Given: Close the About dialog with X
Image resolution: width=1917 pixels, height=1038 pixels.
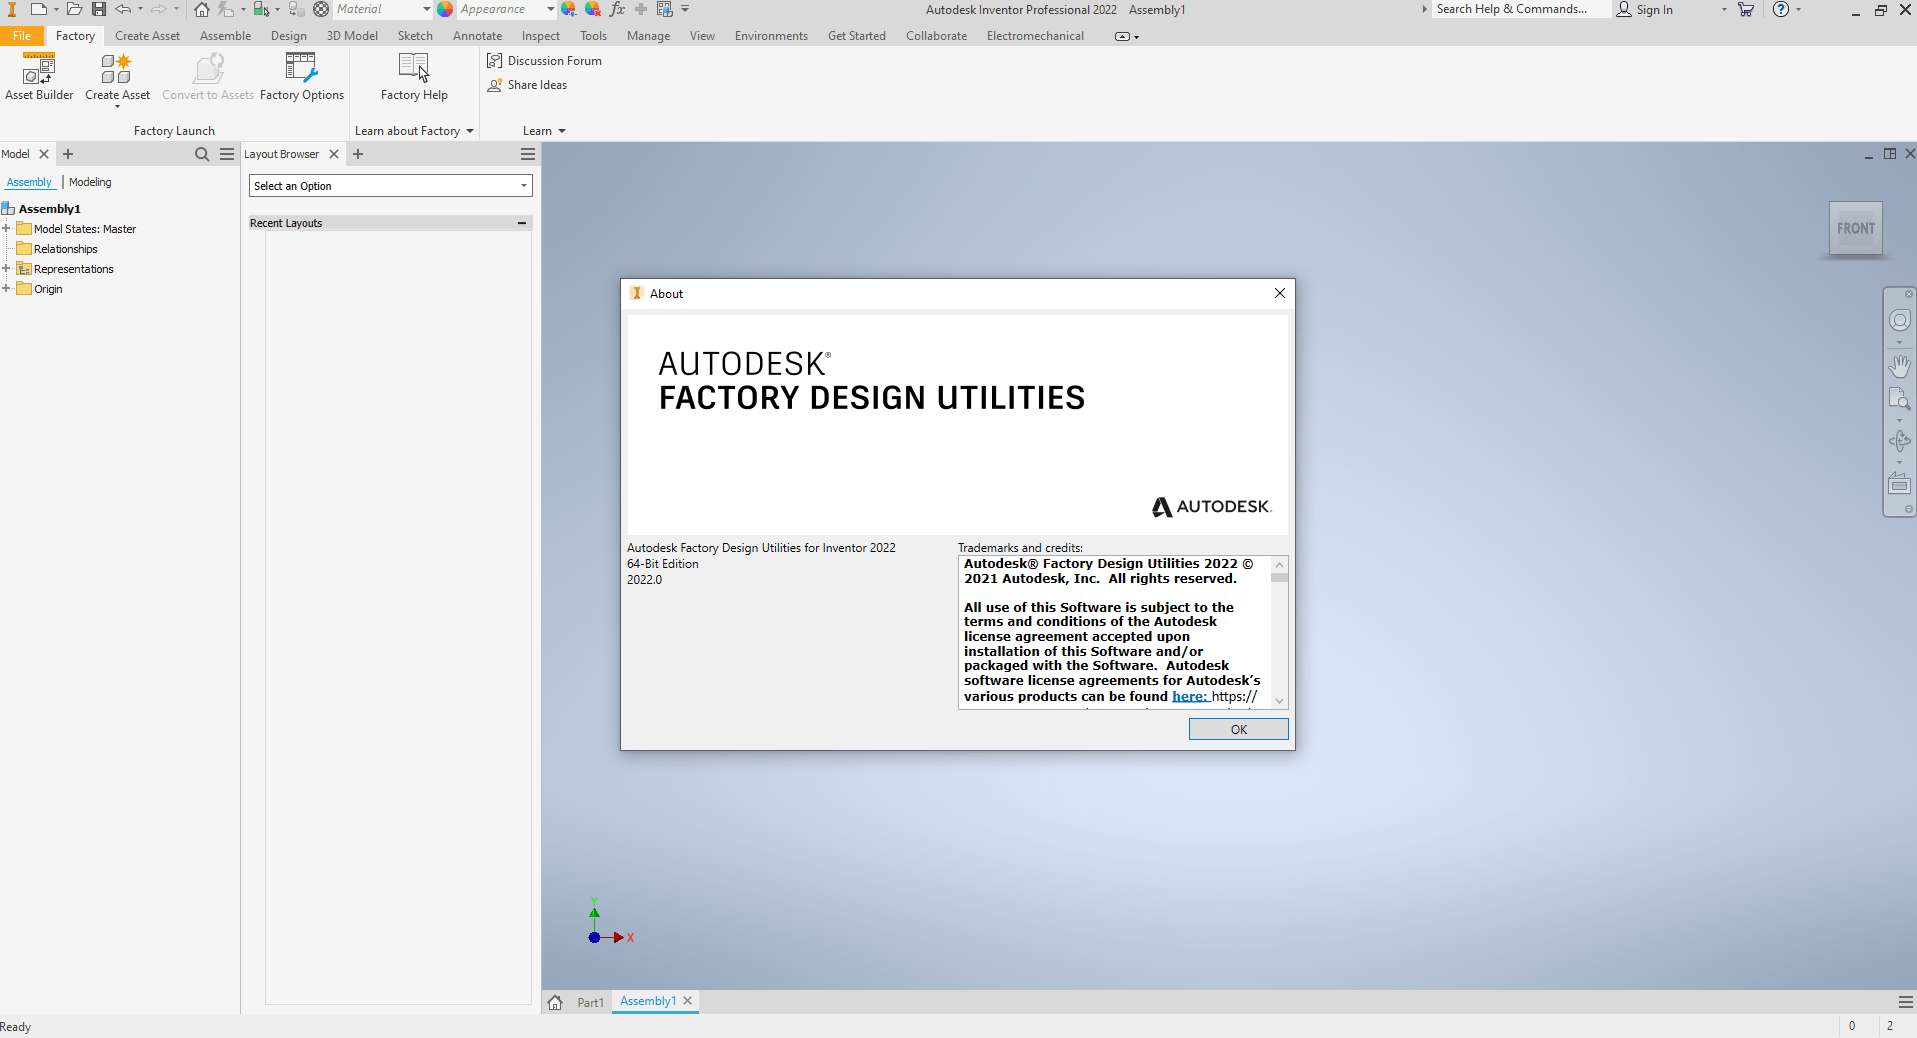Looking at the screenshot, I should point(1279,293).
